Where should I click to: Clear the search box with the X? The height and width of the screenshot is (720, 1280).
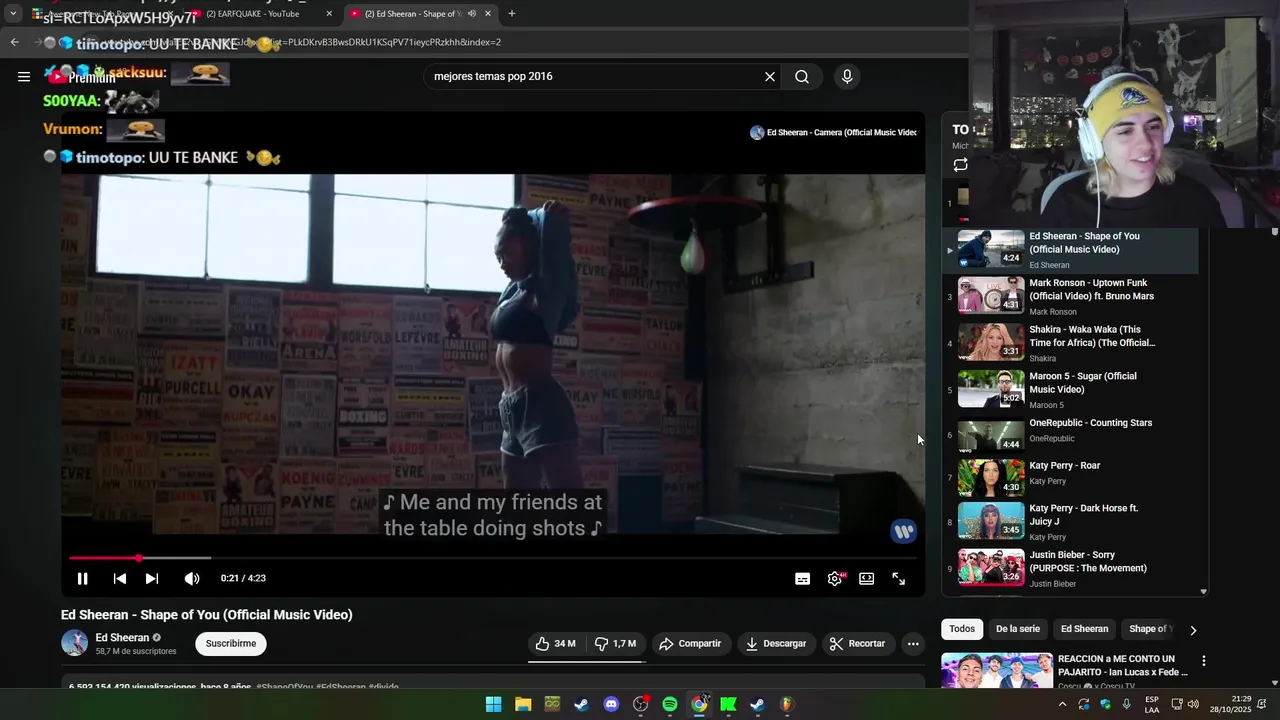pos(770,76)
